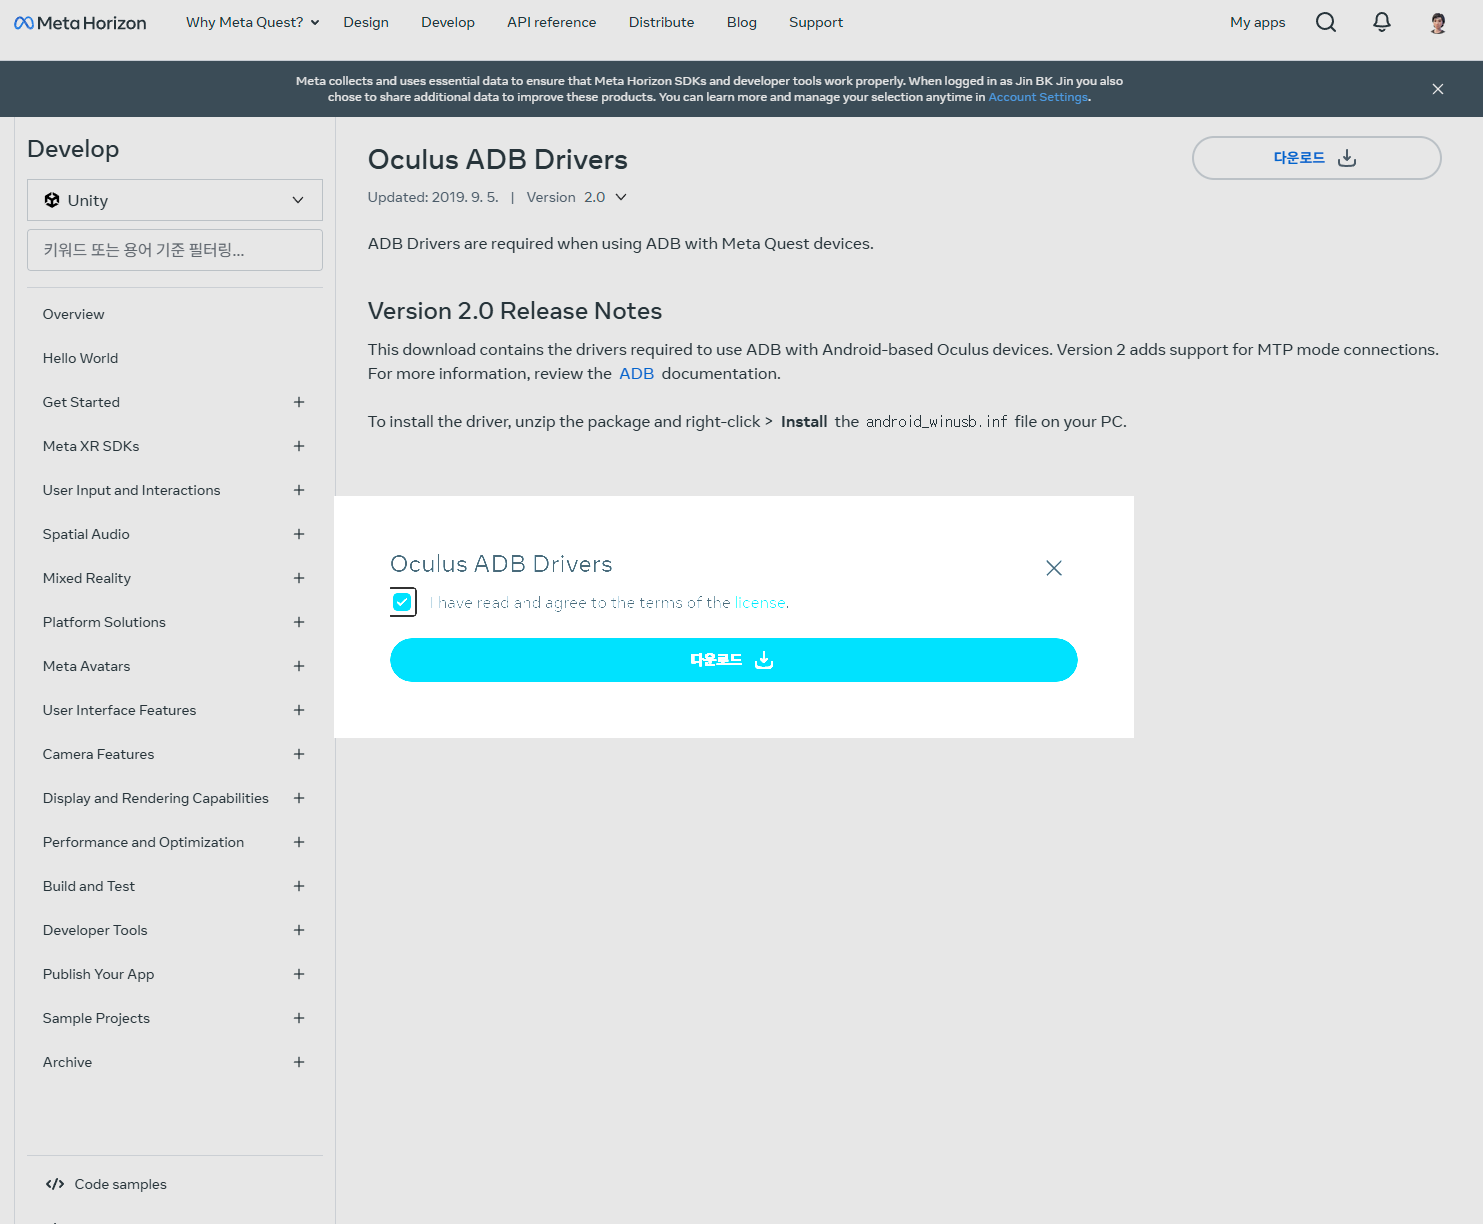The height and width of the screenshot is (1224, 1483).
Task: Click the Archive sidebar label
Action: click(x=67, y=1062)
